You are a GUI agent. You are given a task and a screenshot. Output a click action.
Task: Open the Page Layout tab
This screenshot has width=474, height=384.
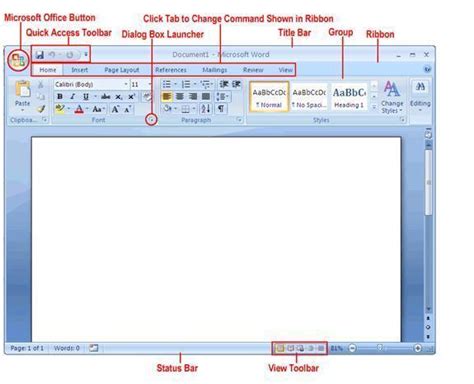122,70
